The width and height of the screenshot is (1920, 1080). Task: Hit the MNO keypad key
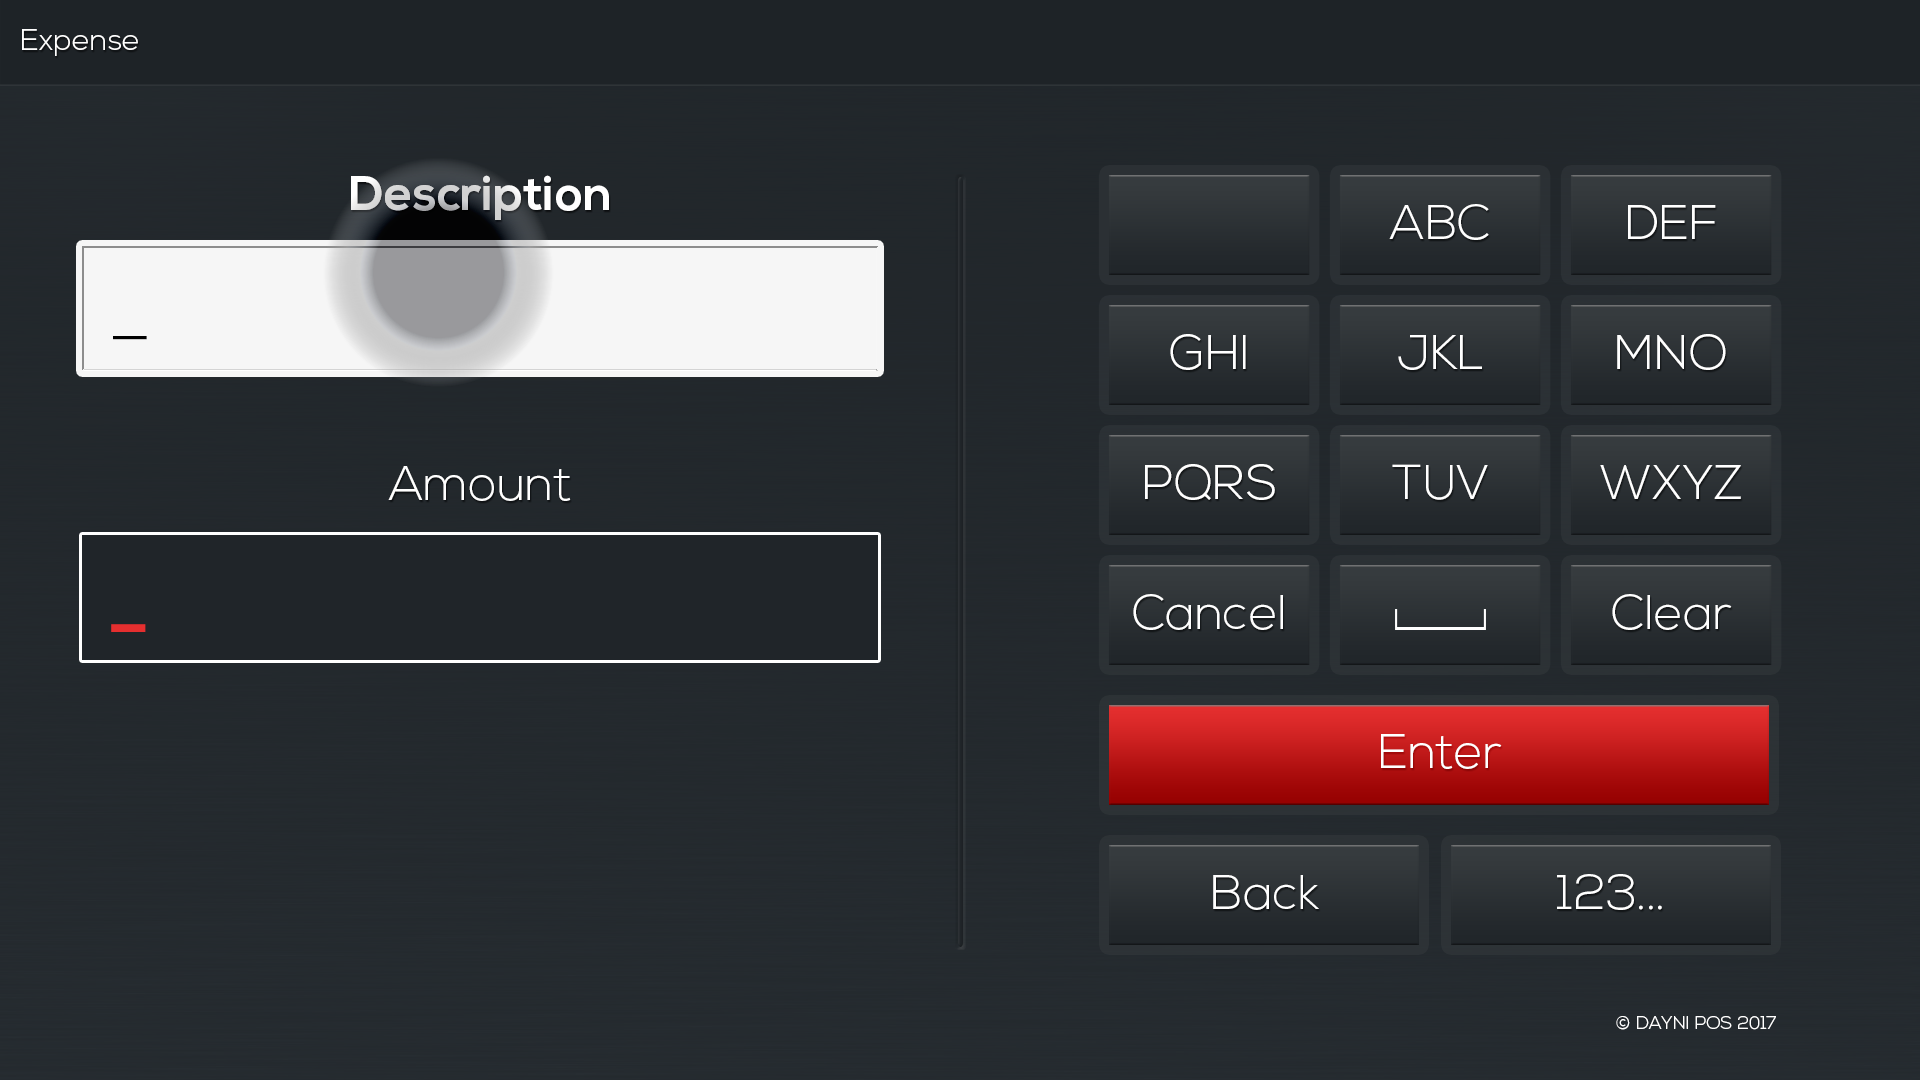(x=1670, y=354)
